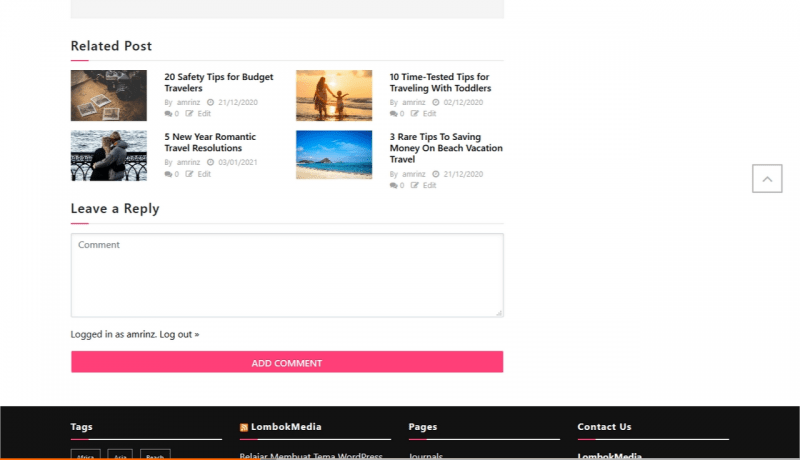This screenshot has width=800, height=460.
Task: Click the LombokMedia footer feed title
Action: pos(286,427)
